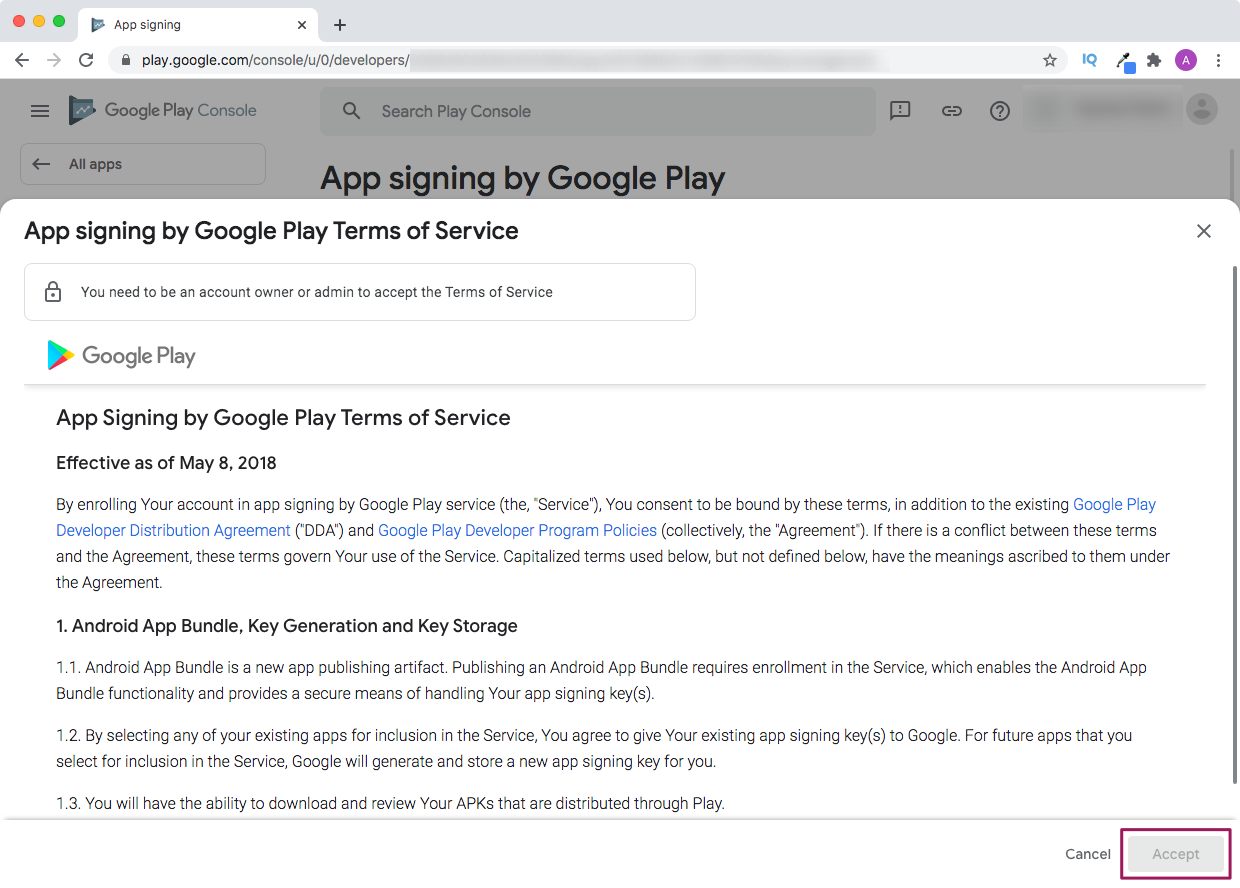Viewport: 1240px width, 888px height.
Task: Open Google Play Developer Program Policies link
Action: click(517, 530)
